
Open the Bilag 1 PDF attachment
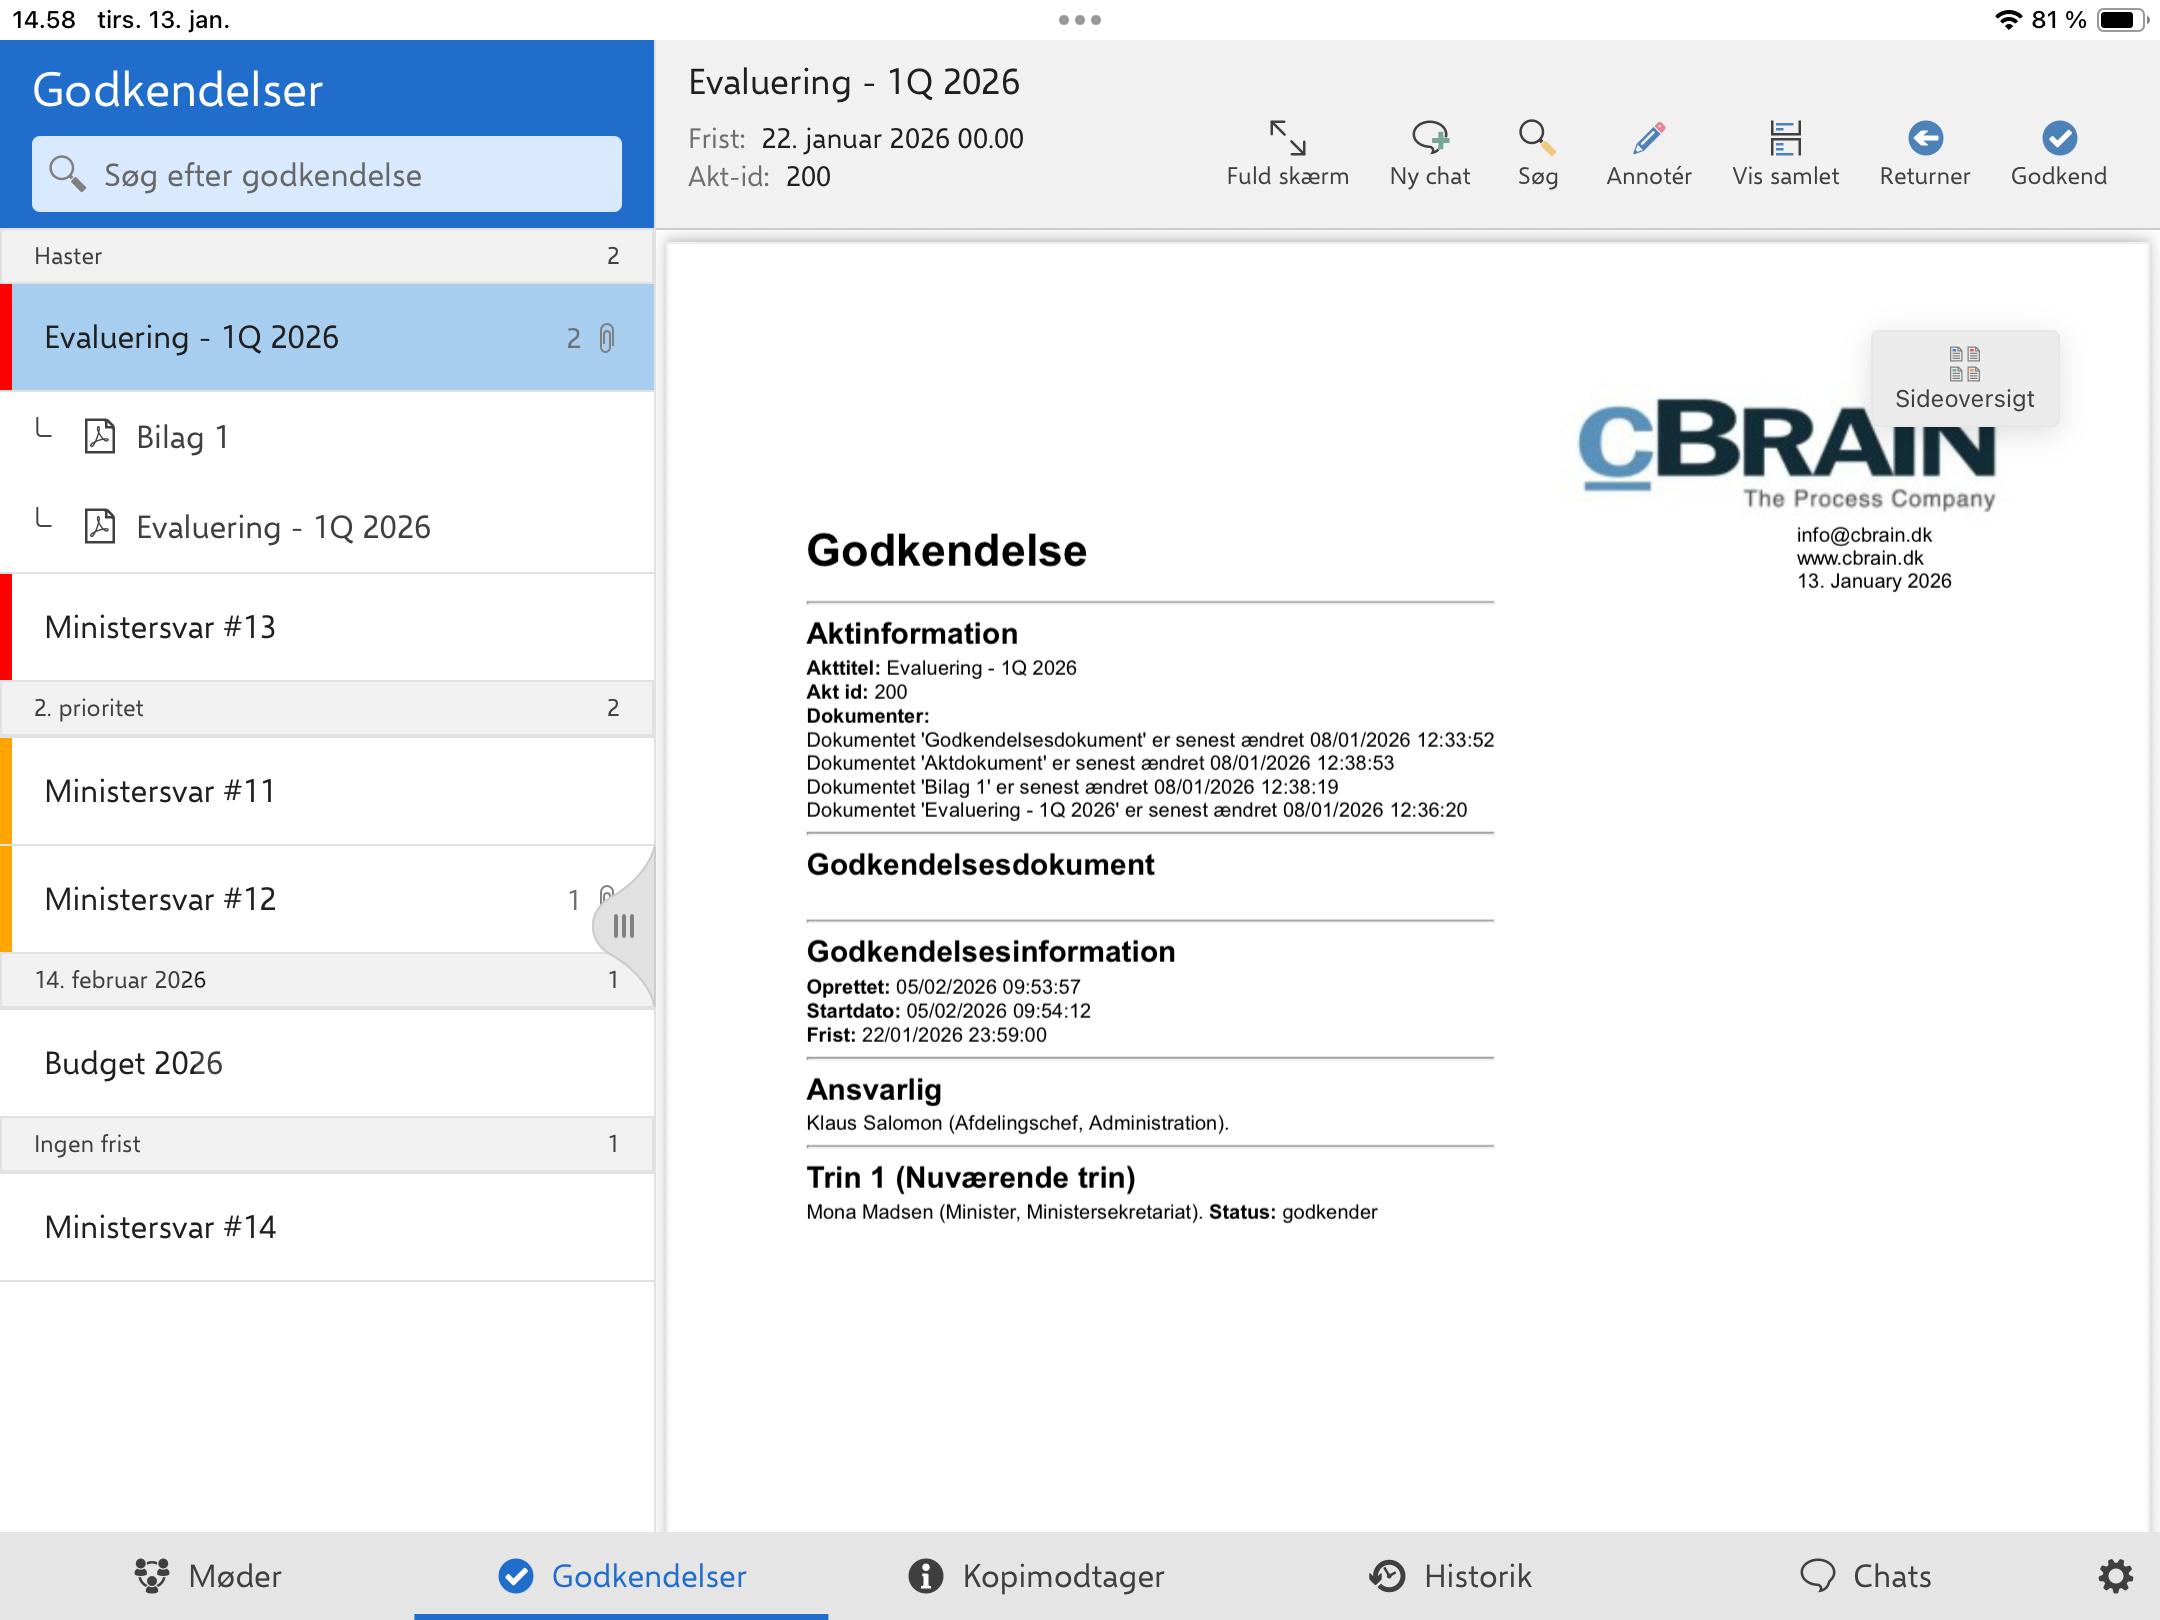point(327,437)
